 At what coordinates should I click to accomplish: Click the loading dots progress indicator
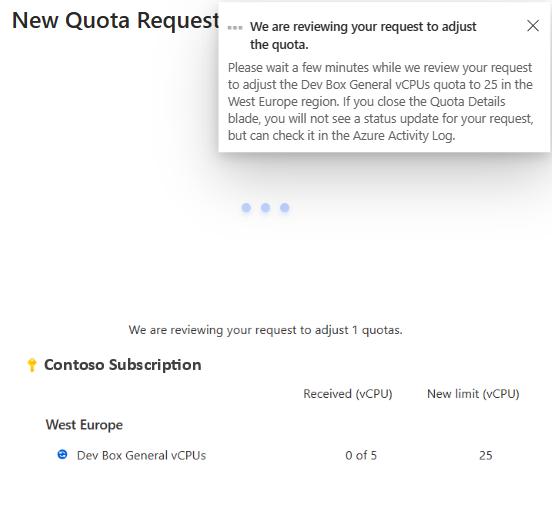265,208
